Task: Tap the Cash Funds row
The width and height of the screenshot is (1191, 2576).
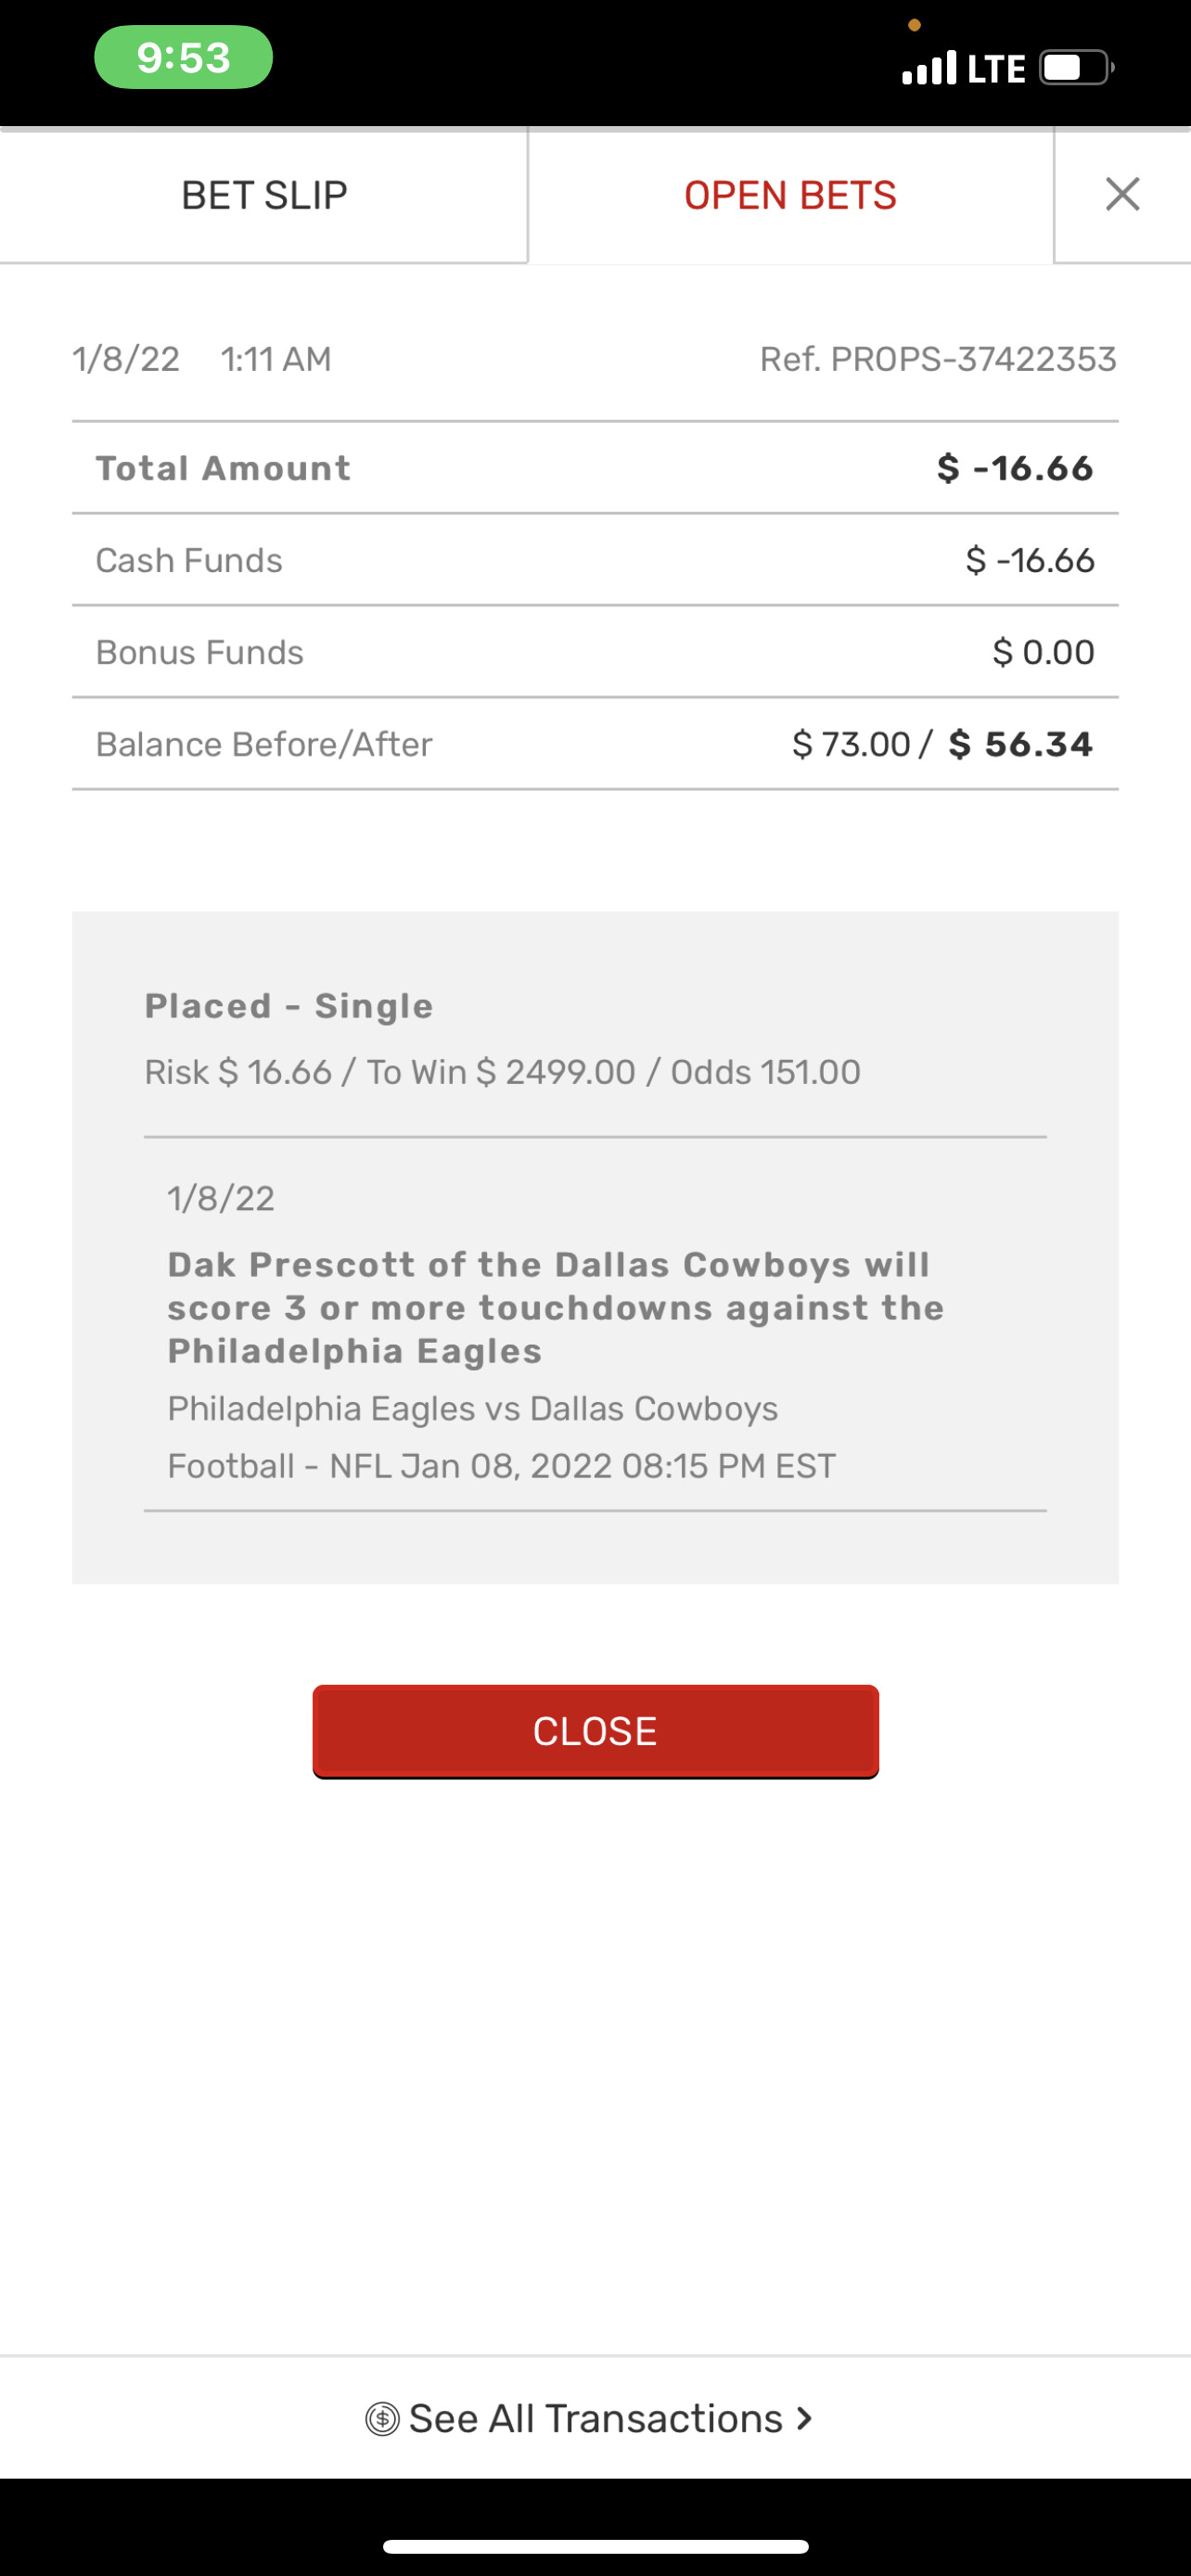Action: coord(595,560)
